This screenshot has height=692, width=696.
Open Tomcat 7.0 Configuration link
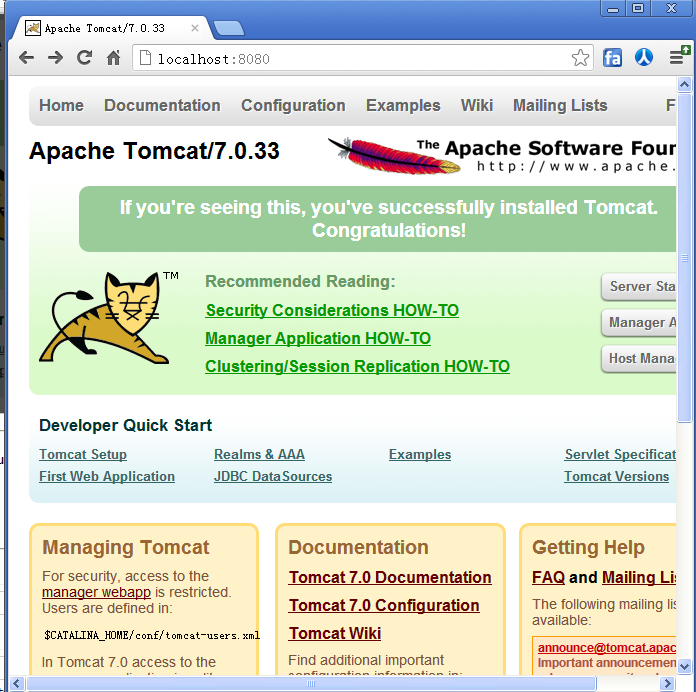point(384,605)
